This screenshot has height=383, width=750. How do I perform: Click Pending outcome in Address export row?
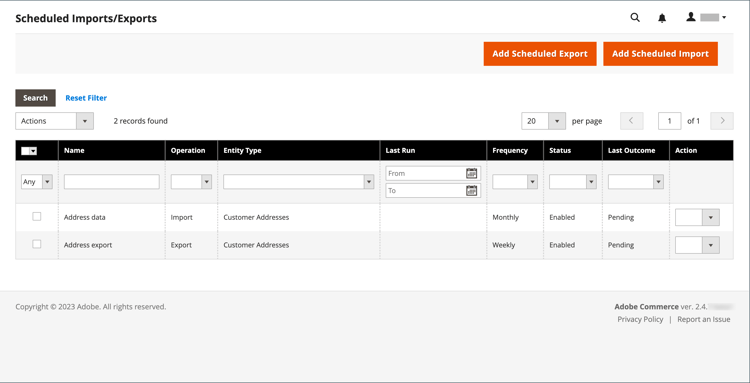621,245
